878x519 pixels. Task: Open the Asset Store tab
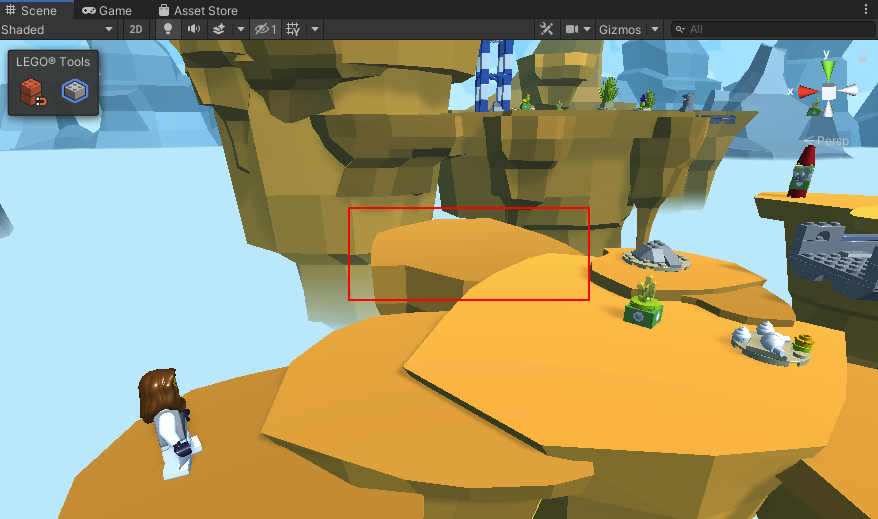pos(198,10)
